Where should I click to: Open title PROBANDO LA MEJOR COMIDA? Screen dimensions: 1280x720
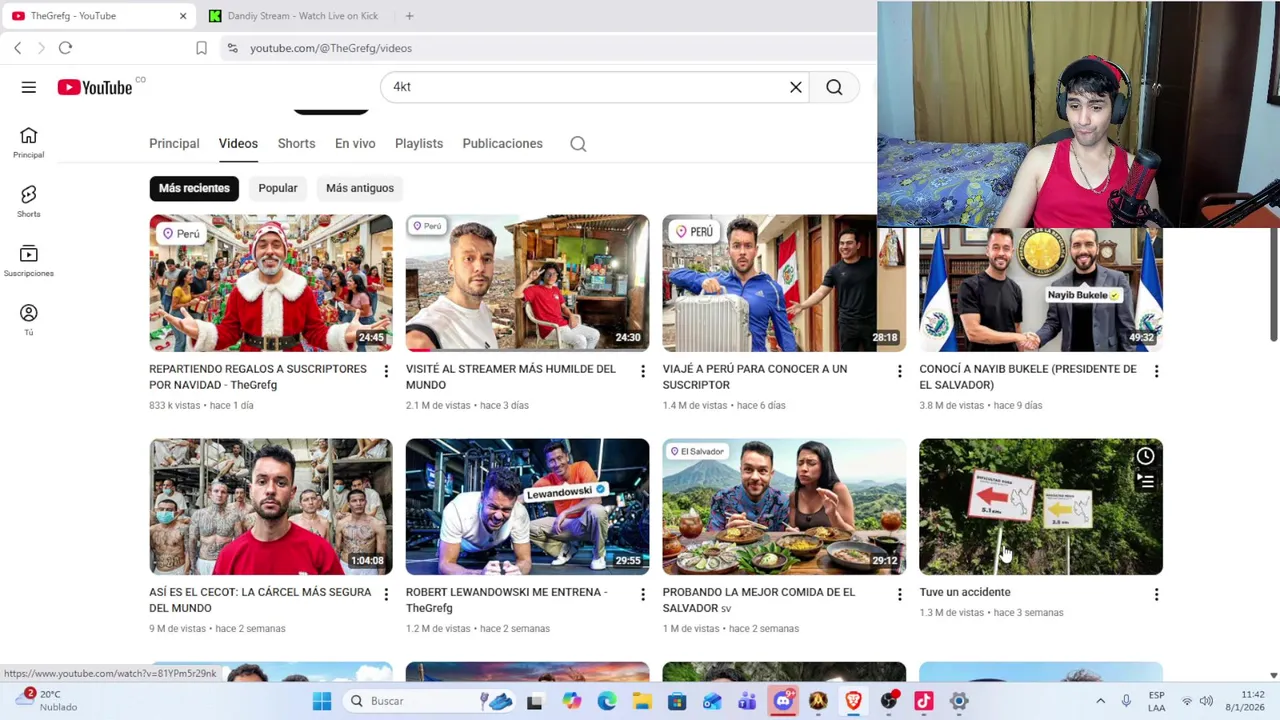pos(759,600)
